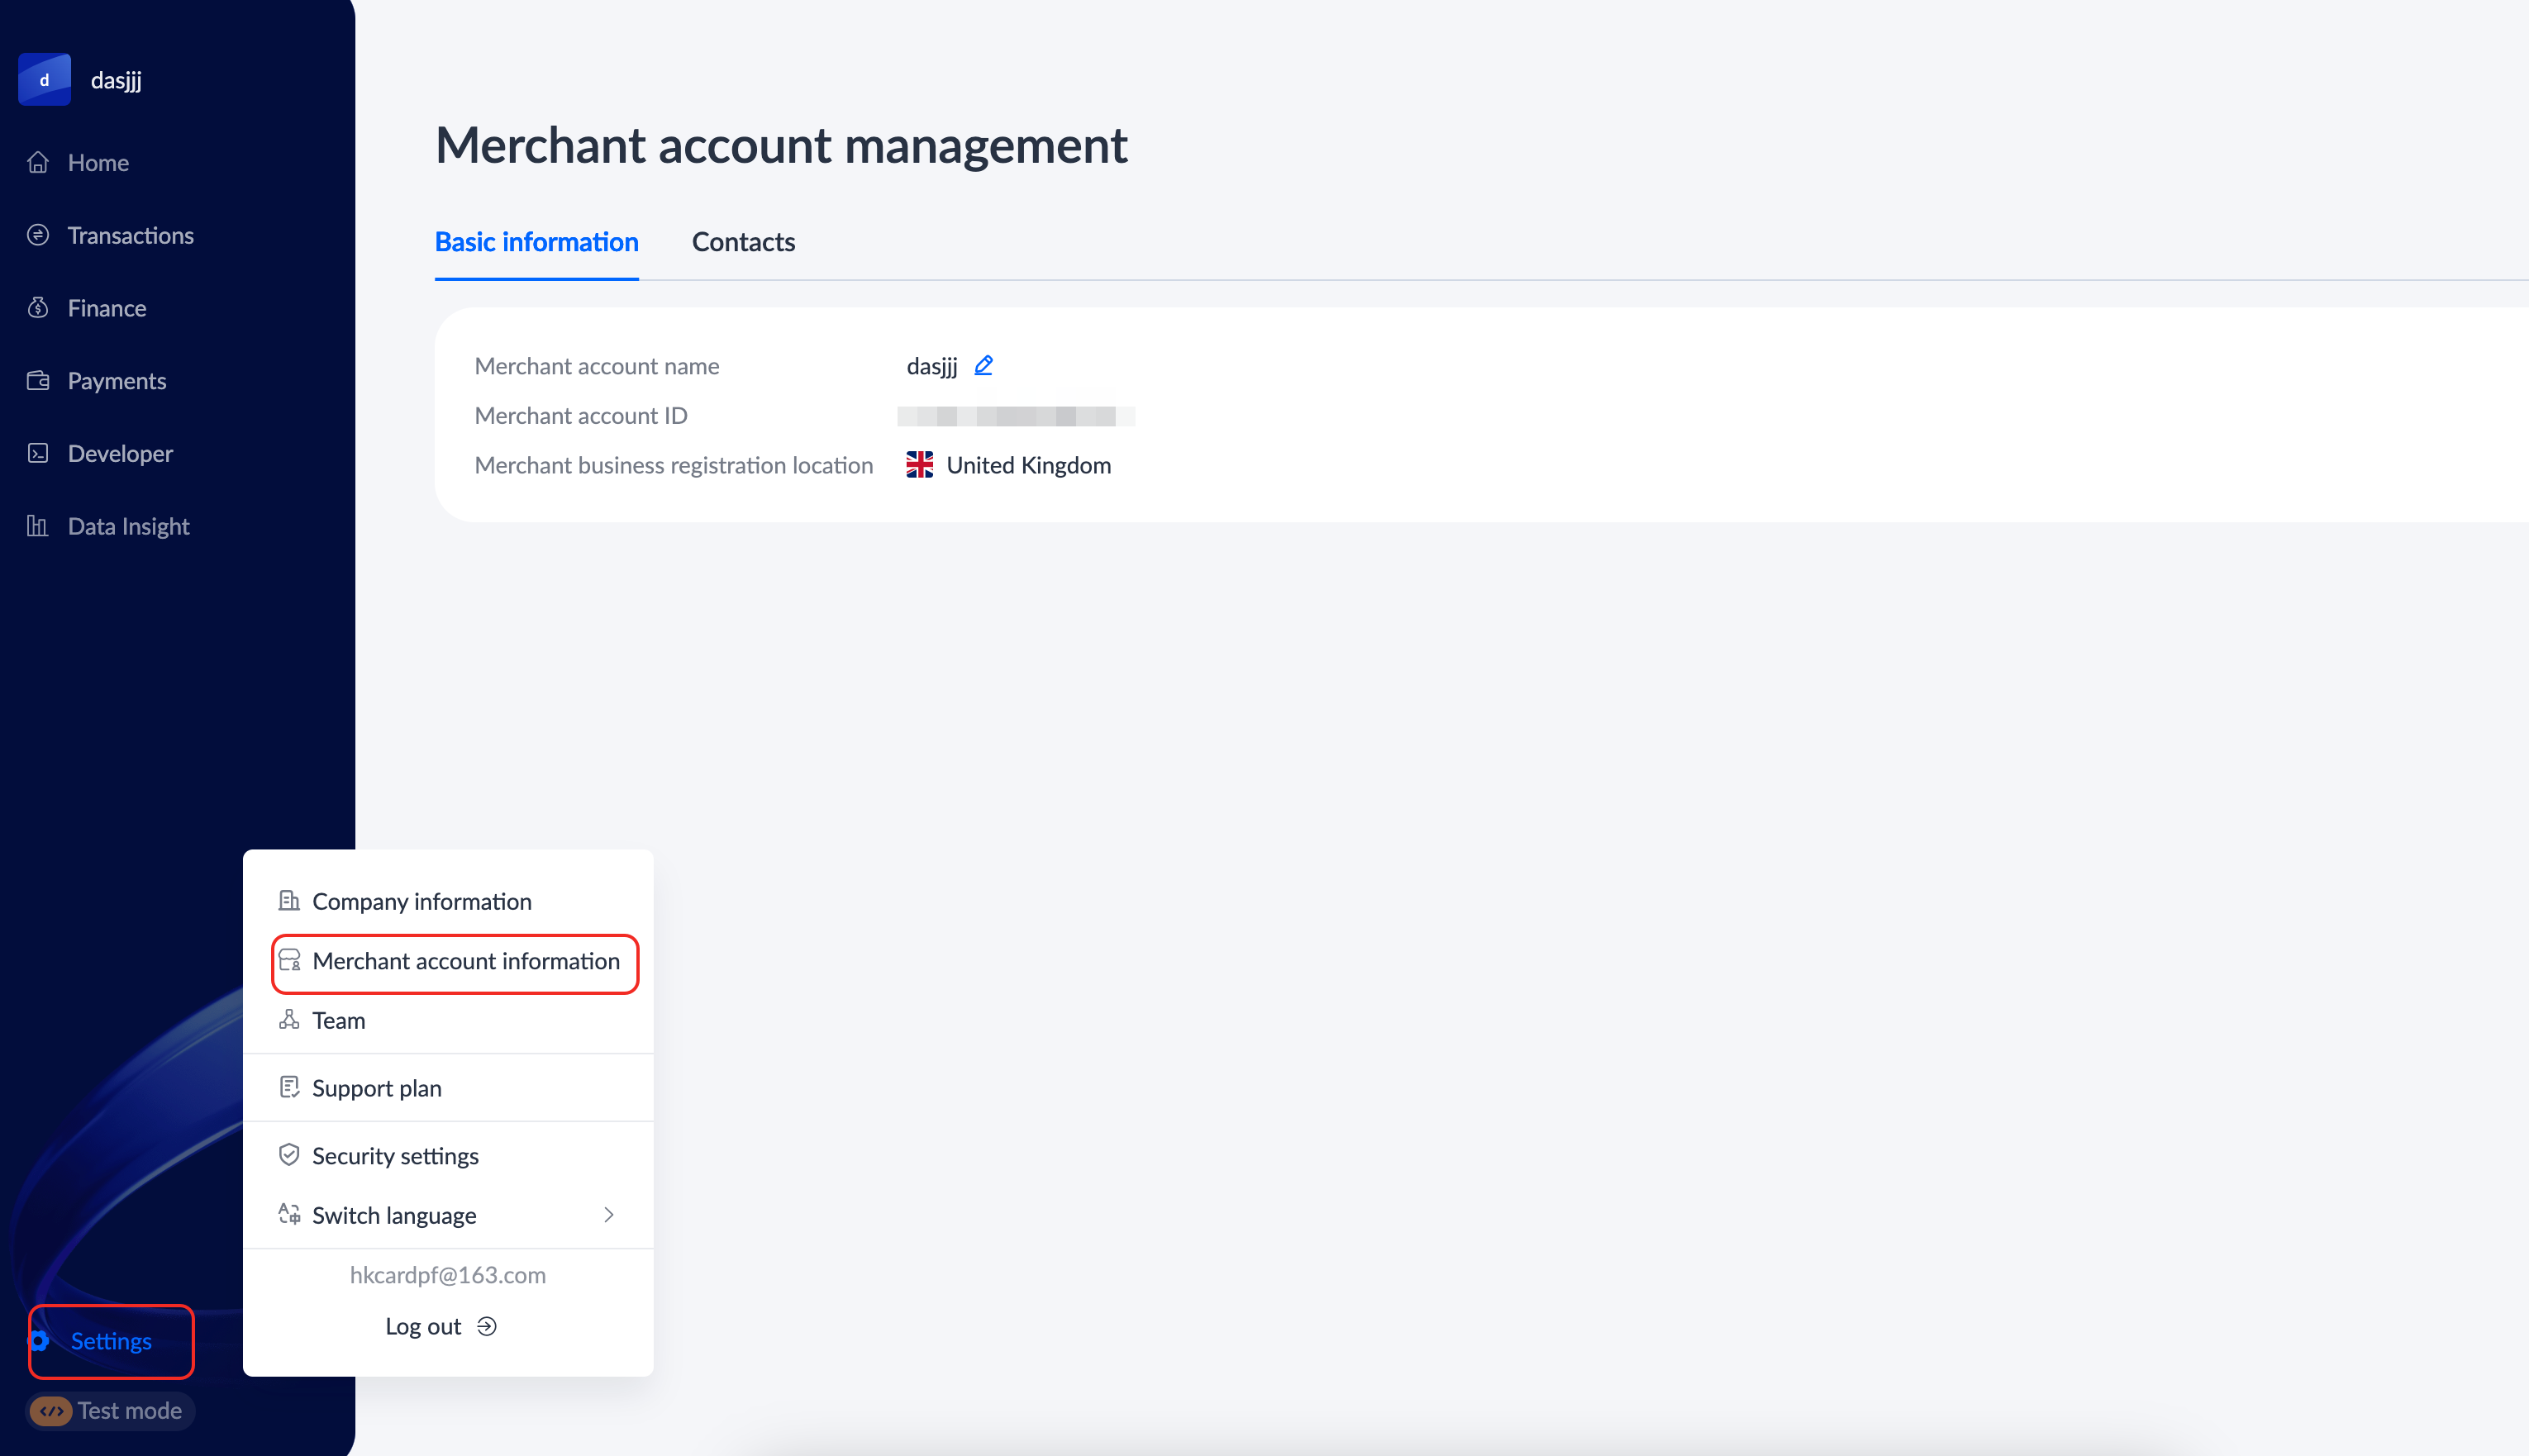This screenshot has height=1456, width=2529.
Task: Select the Basic information tab
Action: 536,242
